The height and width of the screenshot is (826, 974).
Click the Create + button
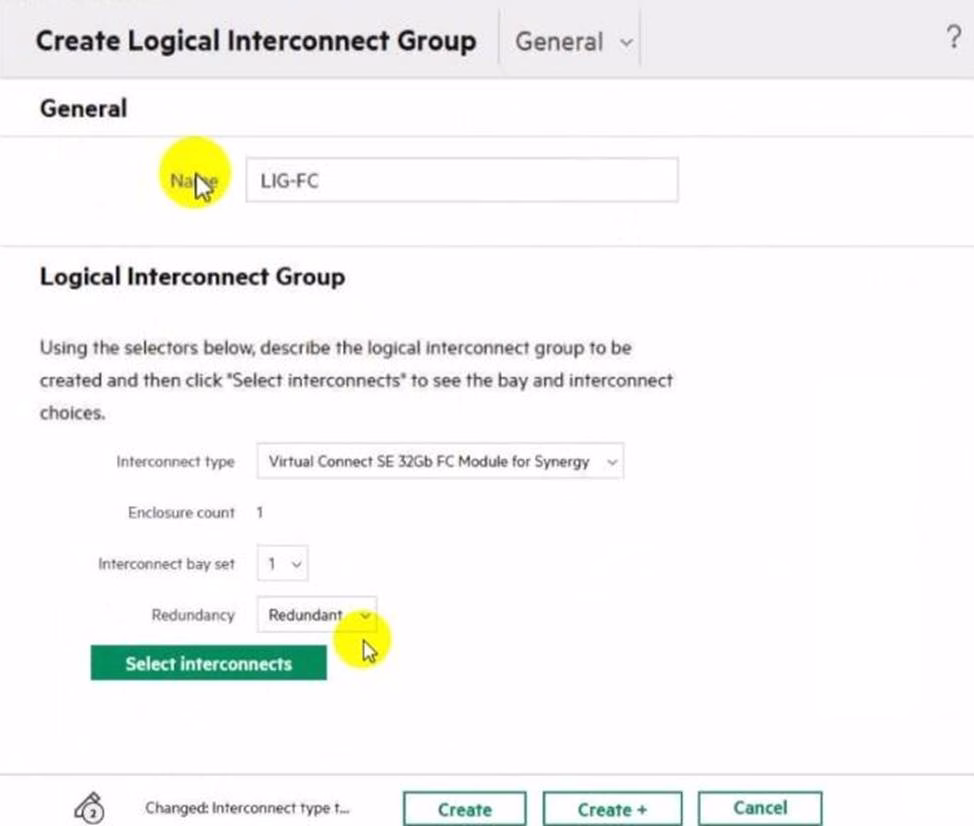(611, 809)
